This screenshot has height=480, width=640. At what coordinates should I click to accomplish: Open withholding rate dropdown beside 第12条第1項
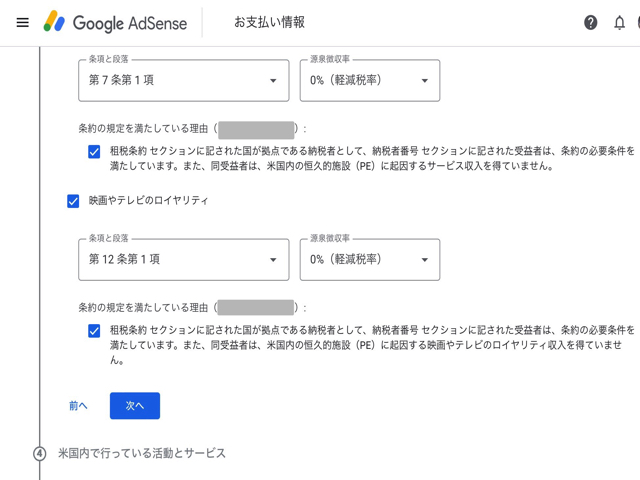[369, 260]
